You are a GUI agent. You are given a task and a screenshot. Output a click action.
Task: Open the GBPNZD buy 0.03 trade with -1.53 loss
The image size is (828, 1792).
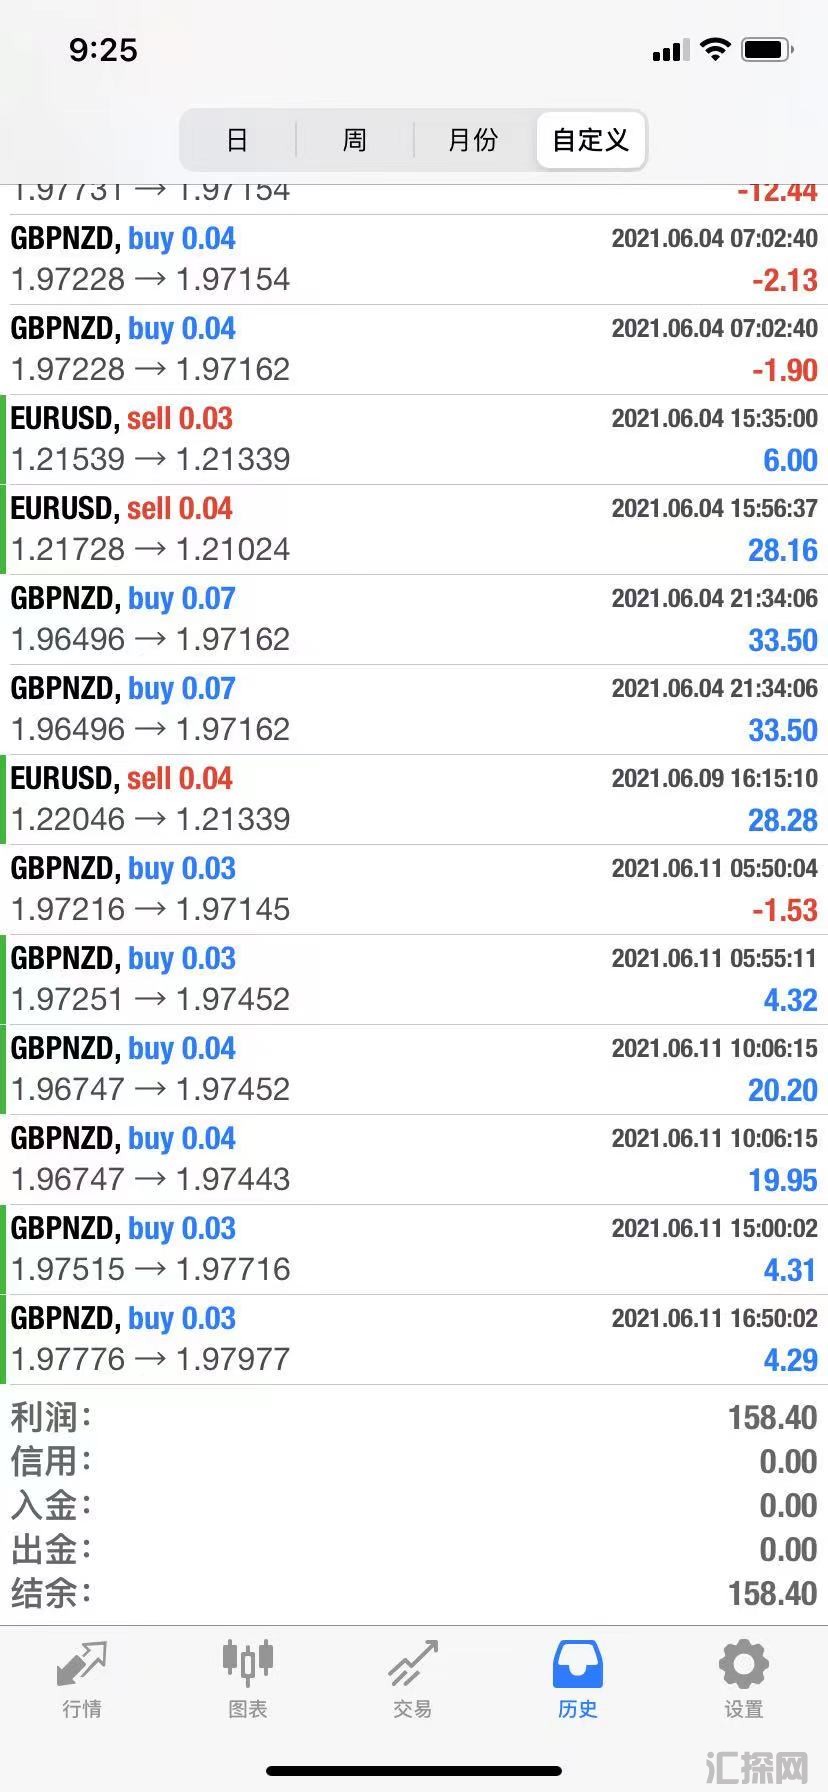414,889
